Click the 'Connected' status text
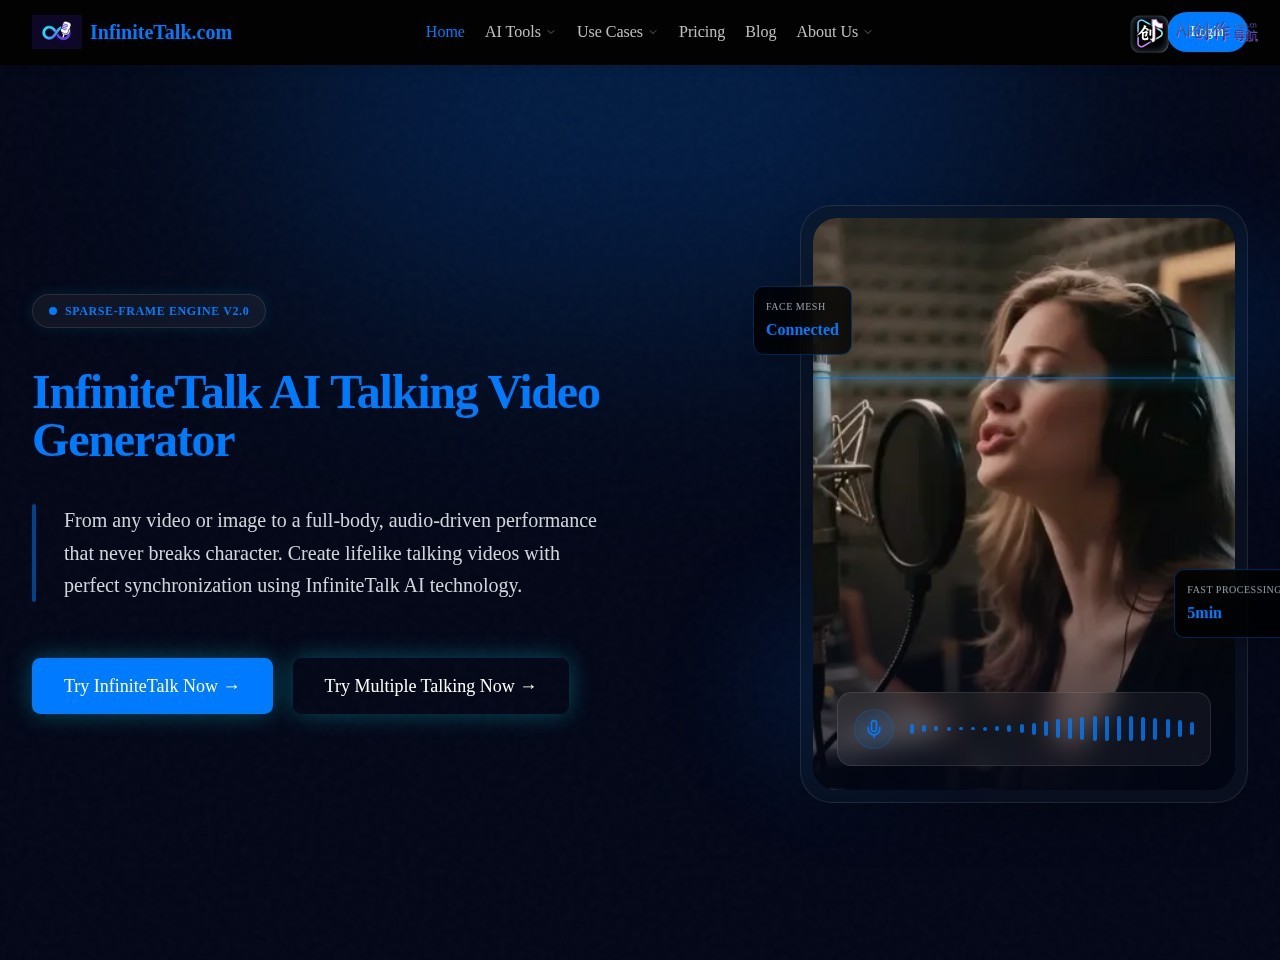1280x960 pixels. 802,330
